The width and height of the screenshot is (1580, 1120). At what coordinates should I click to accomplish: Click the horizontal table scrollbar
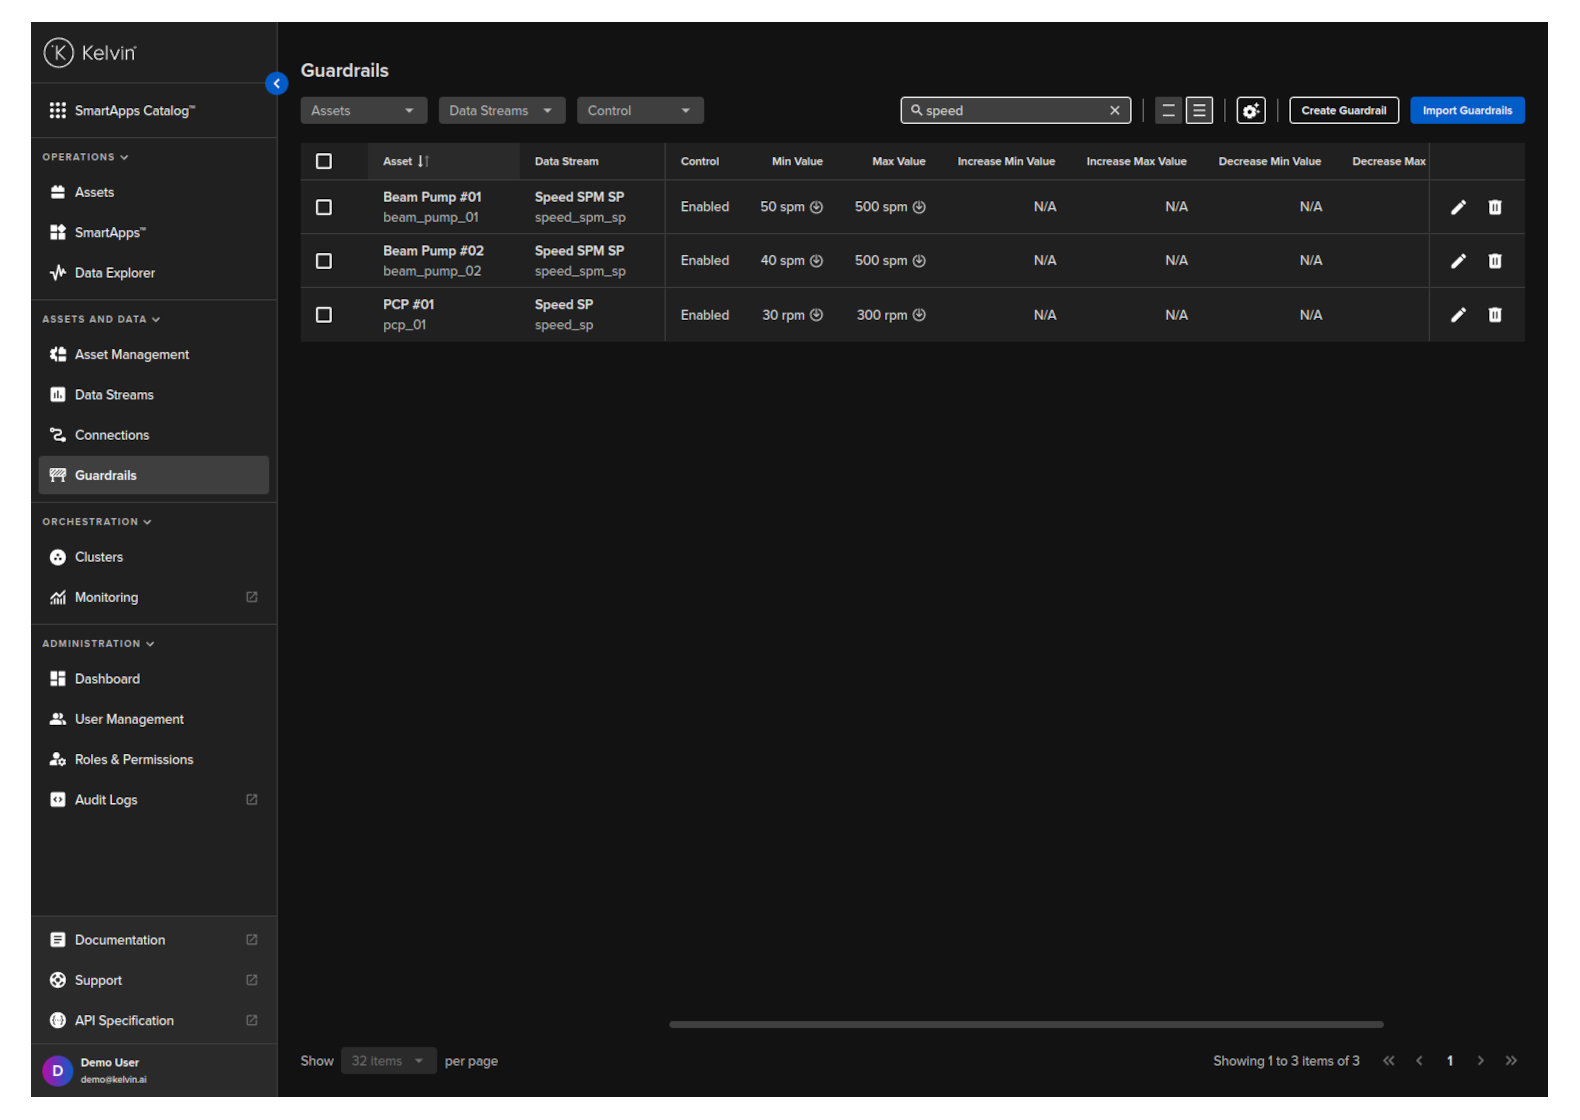[x=1025, y=1024]
